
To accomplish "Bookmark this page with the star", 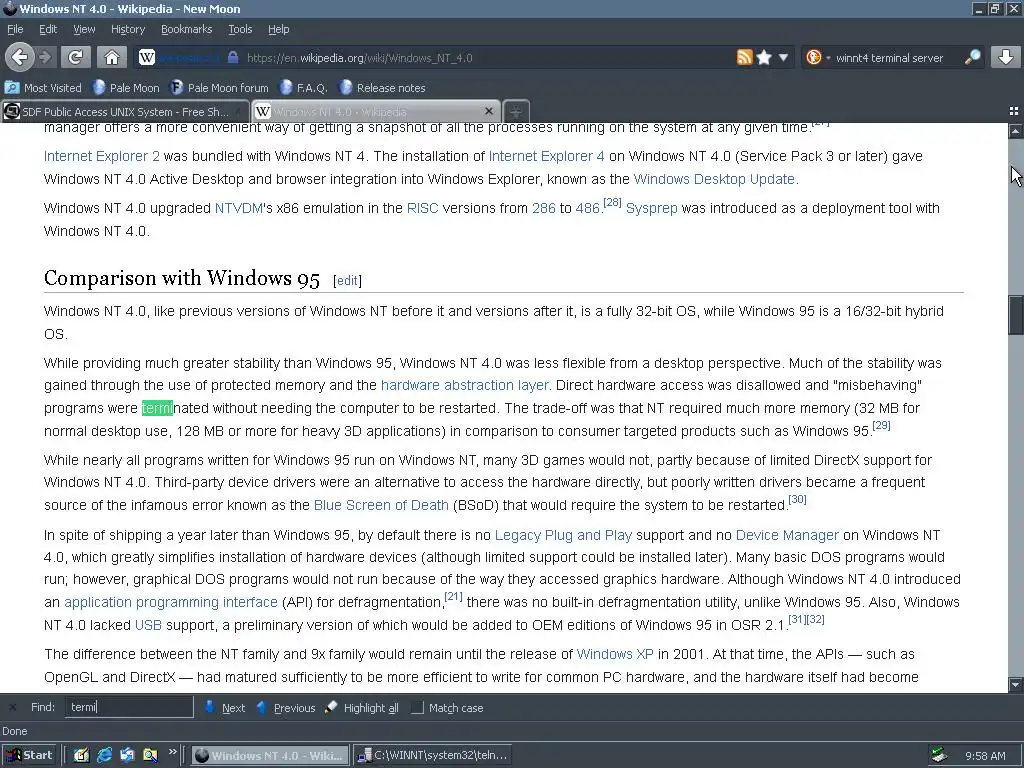I will (x=763, y=57).
